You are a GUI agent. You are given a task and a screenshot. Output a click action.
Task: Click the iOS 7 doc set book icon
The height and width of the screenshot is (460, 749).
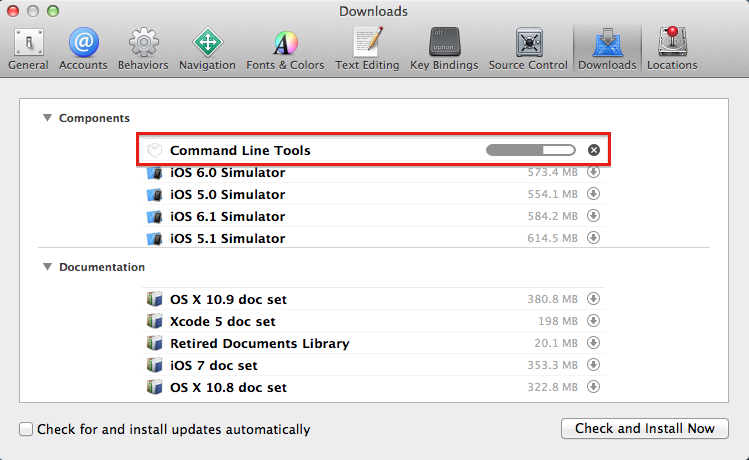154,365
